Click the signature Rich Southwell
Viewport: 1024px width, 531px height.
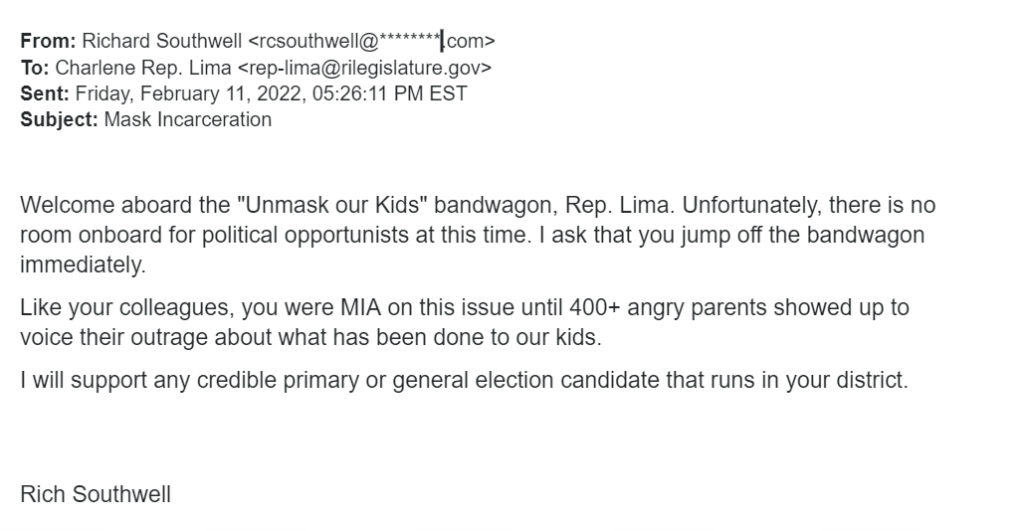point(95,494)
